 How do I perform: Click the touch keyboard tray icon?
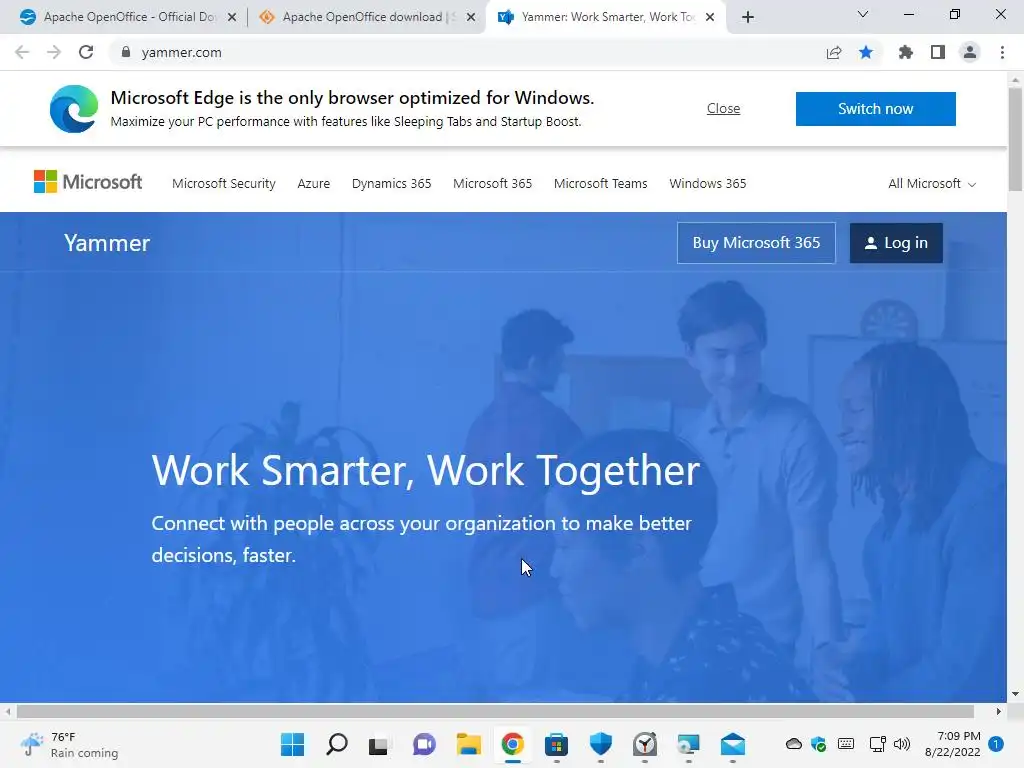tap(846, 744)
